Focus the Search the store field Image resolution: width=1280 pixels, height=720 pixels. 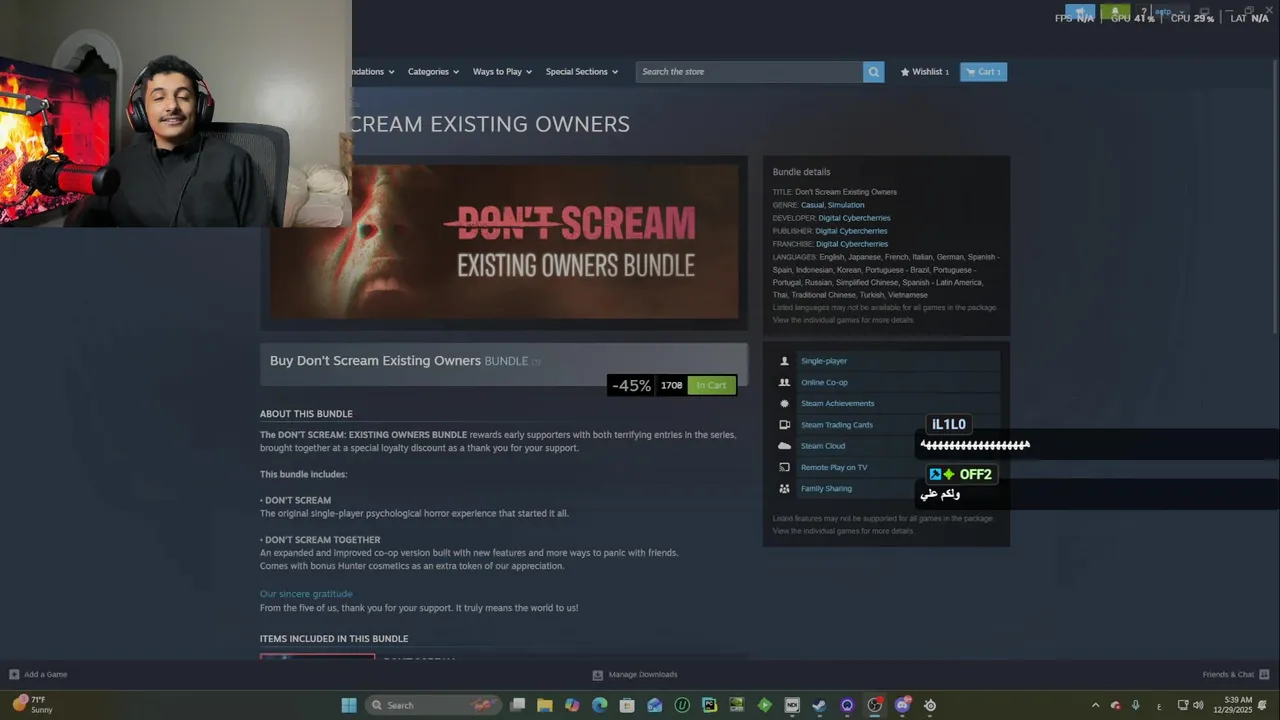pos(749,72)
